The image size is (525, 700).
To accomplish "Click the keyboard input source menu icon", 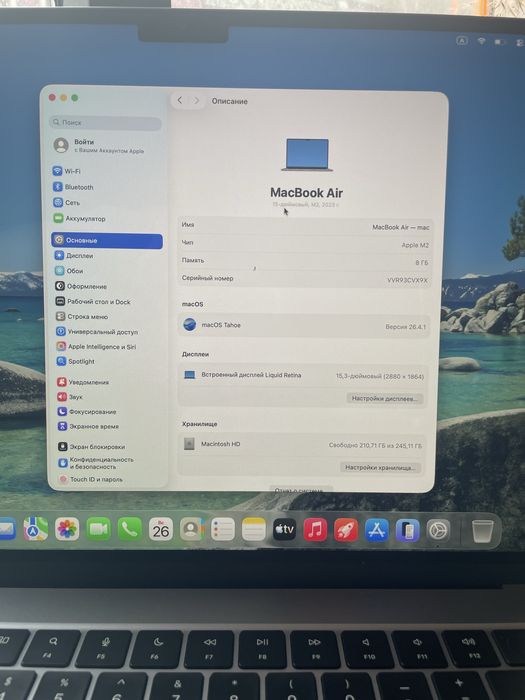I will 462,41.
